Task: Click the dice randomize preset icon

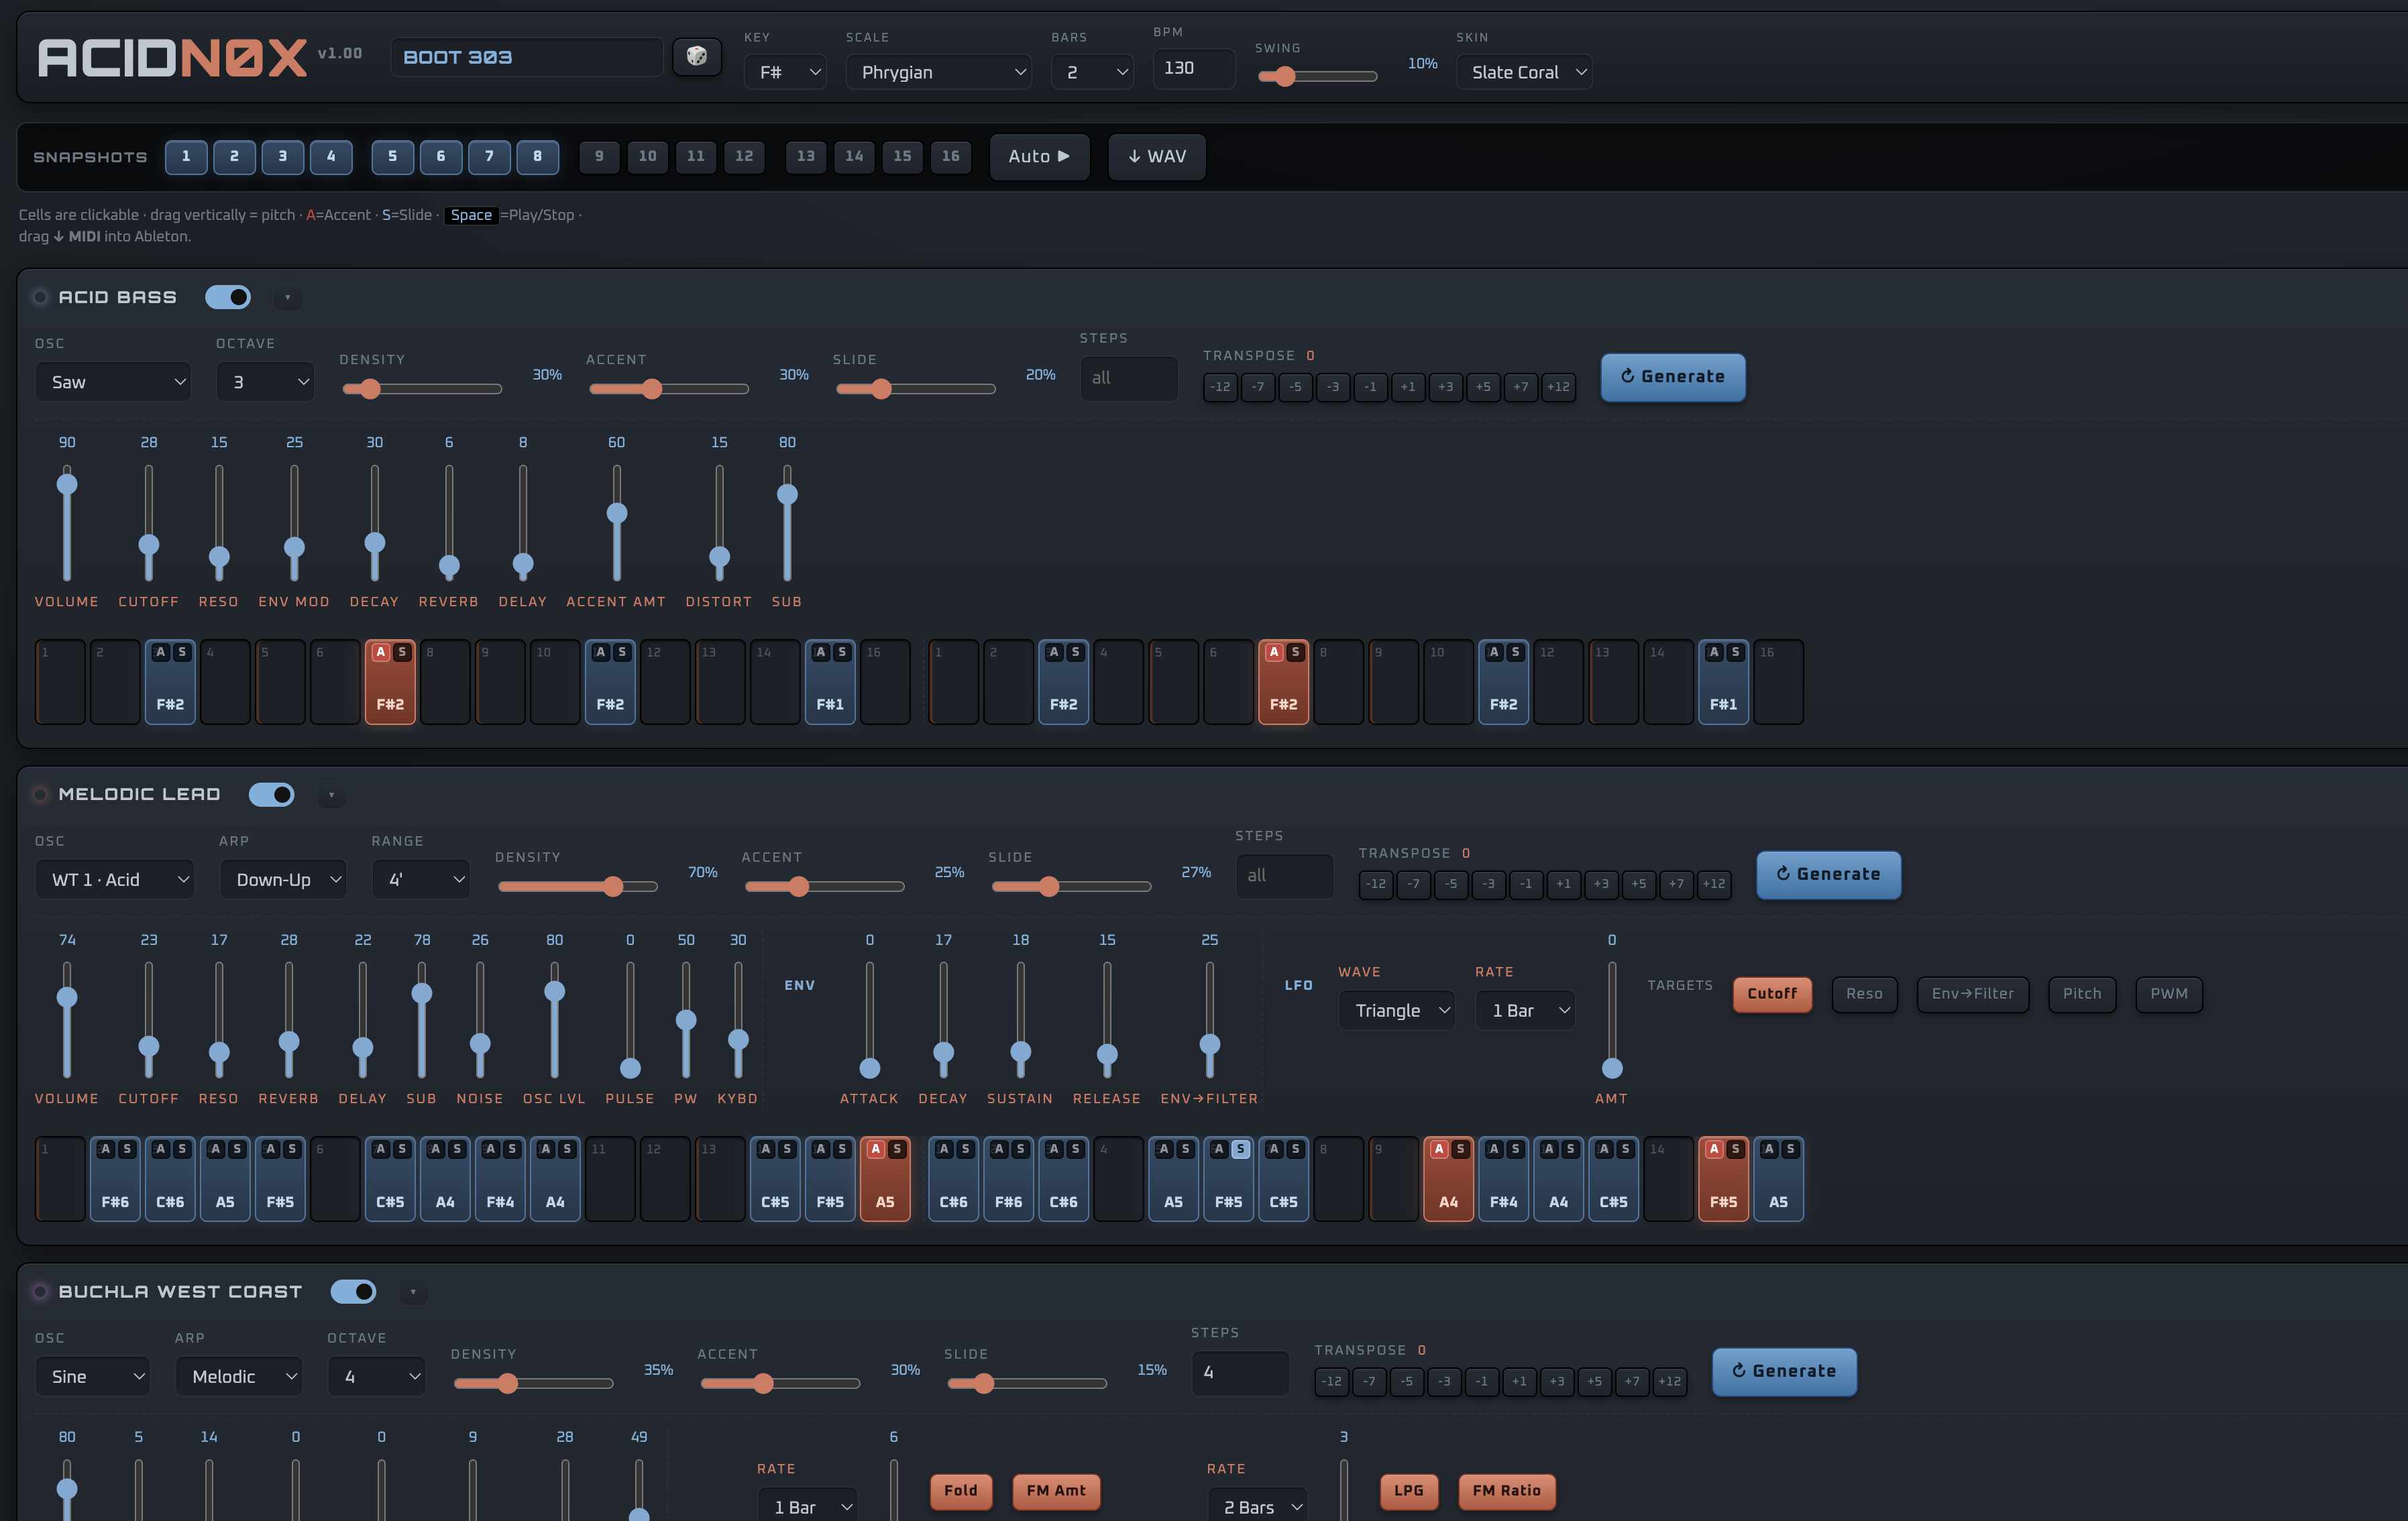Action: 696,57
